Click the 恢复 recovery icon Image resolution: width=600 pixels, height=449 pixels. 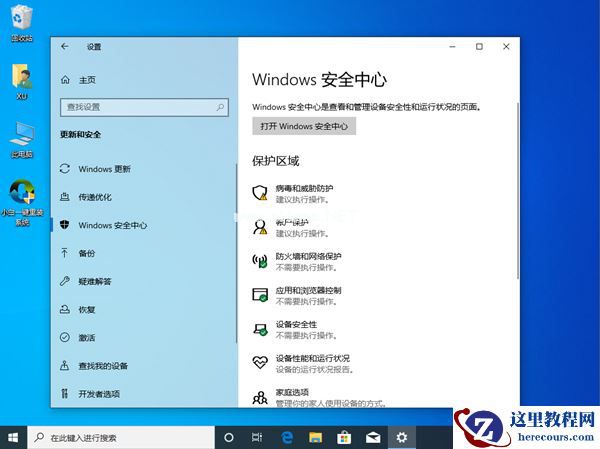[65, 309]
